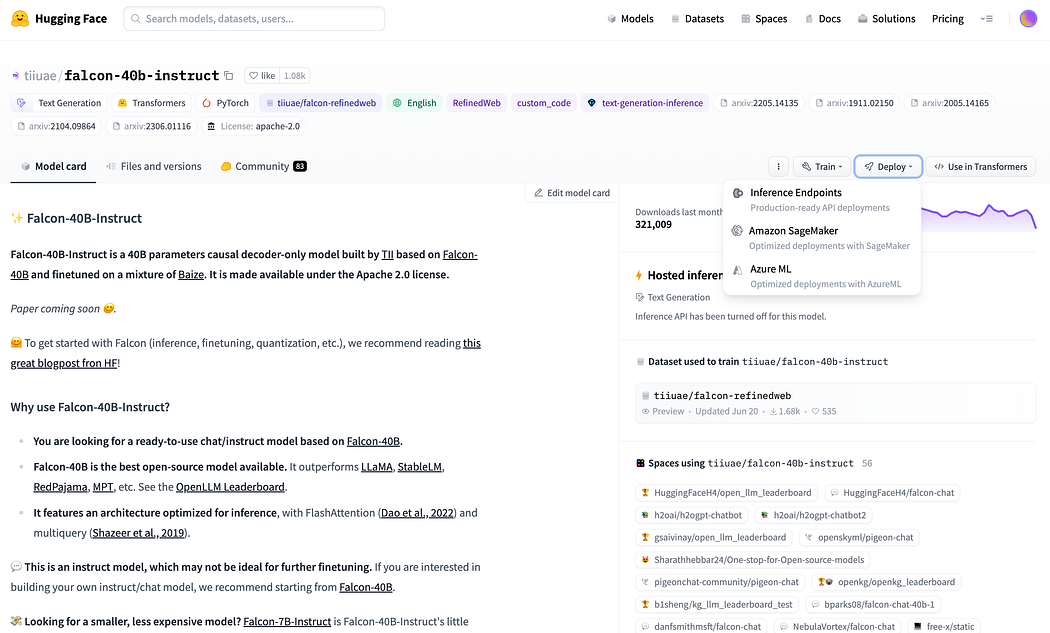Click the English language tag
1050x633 pixels.
tap(415, 103)
